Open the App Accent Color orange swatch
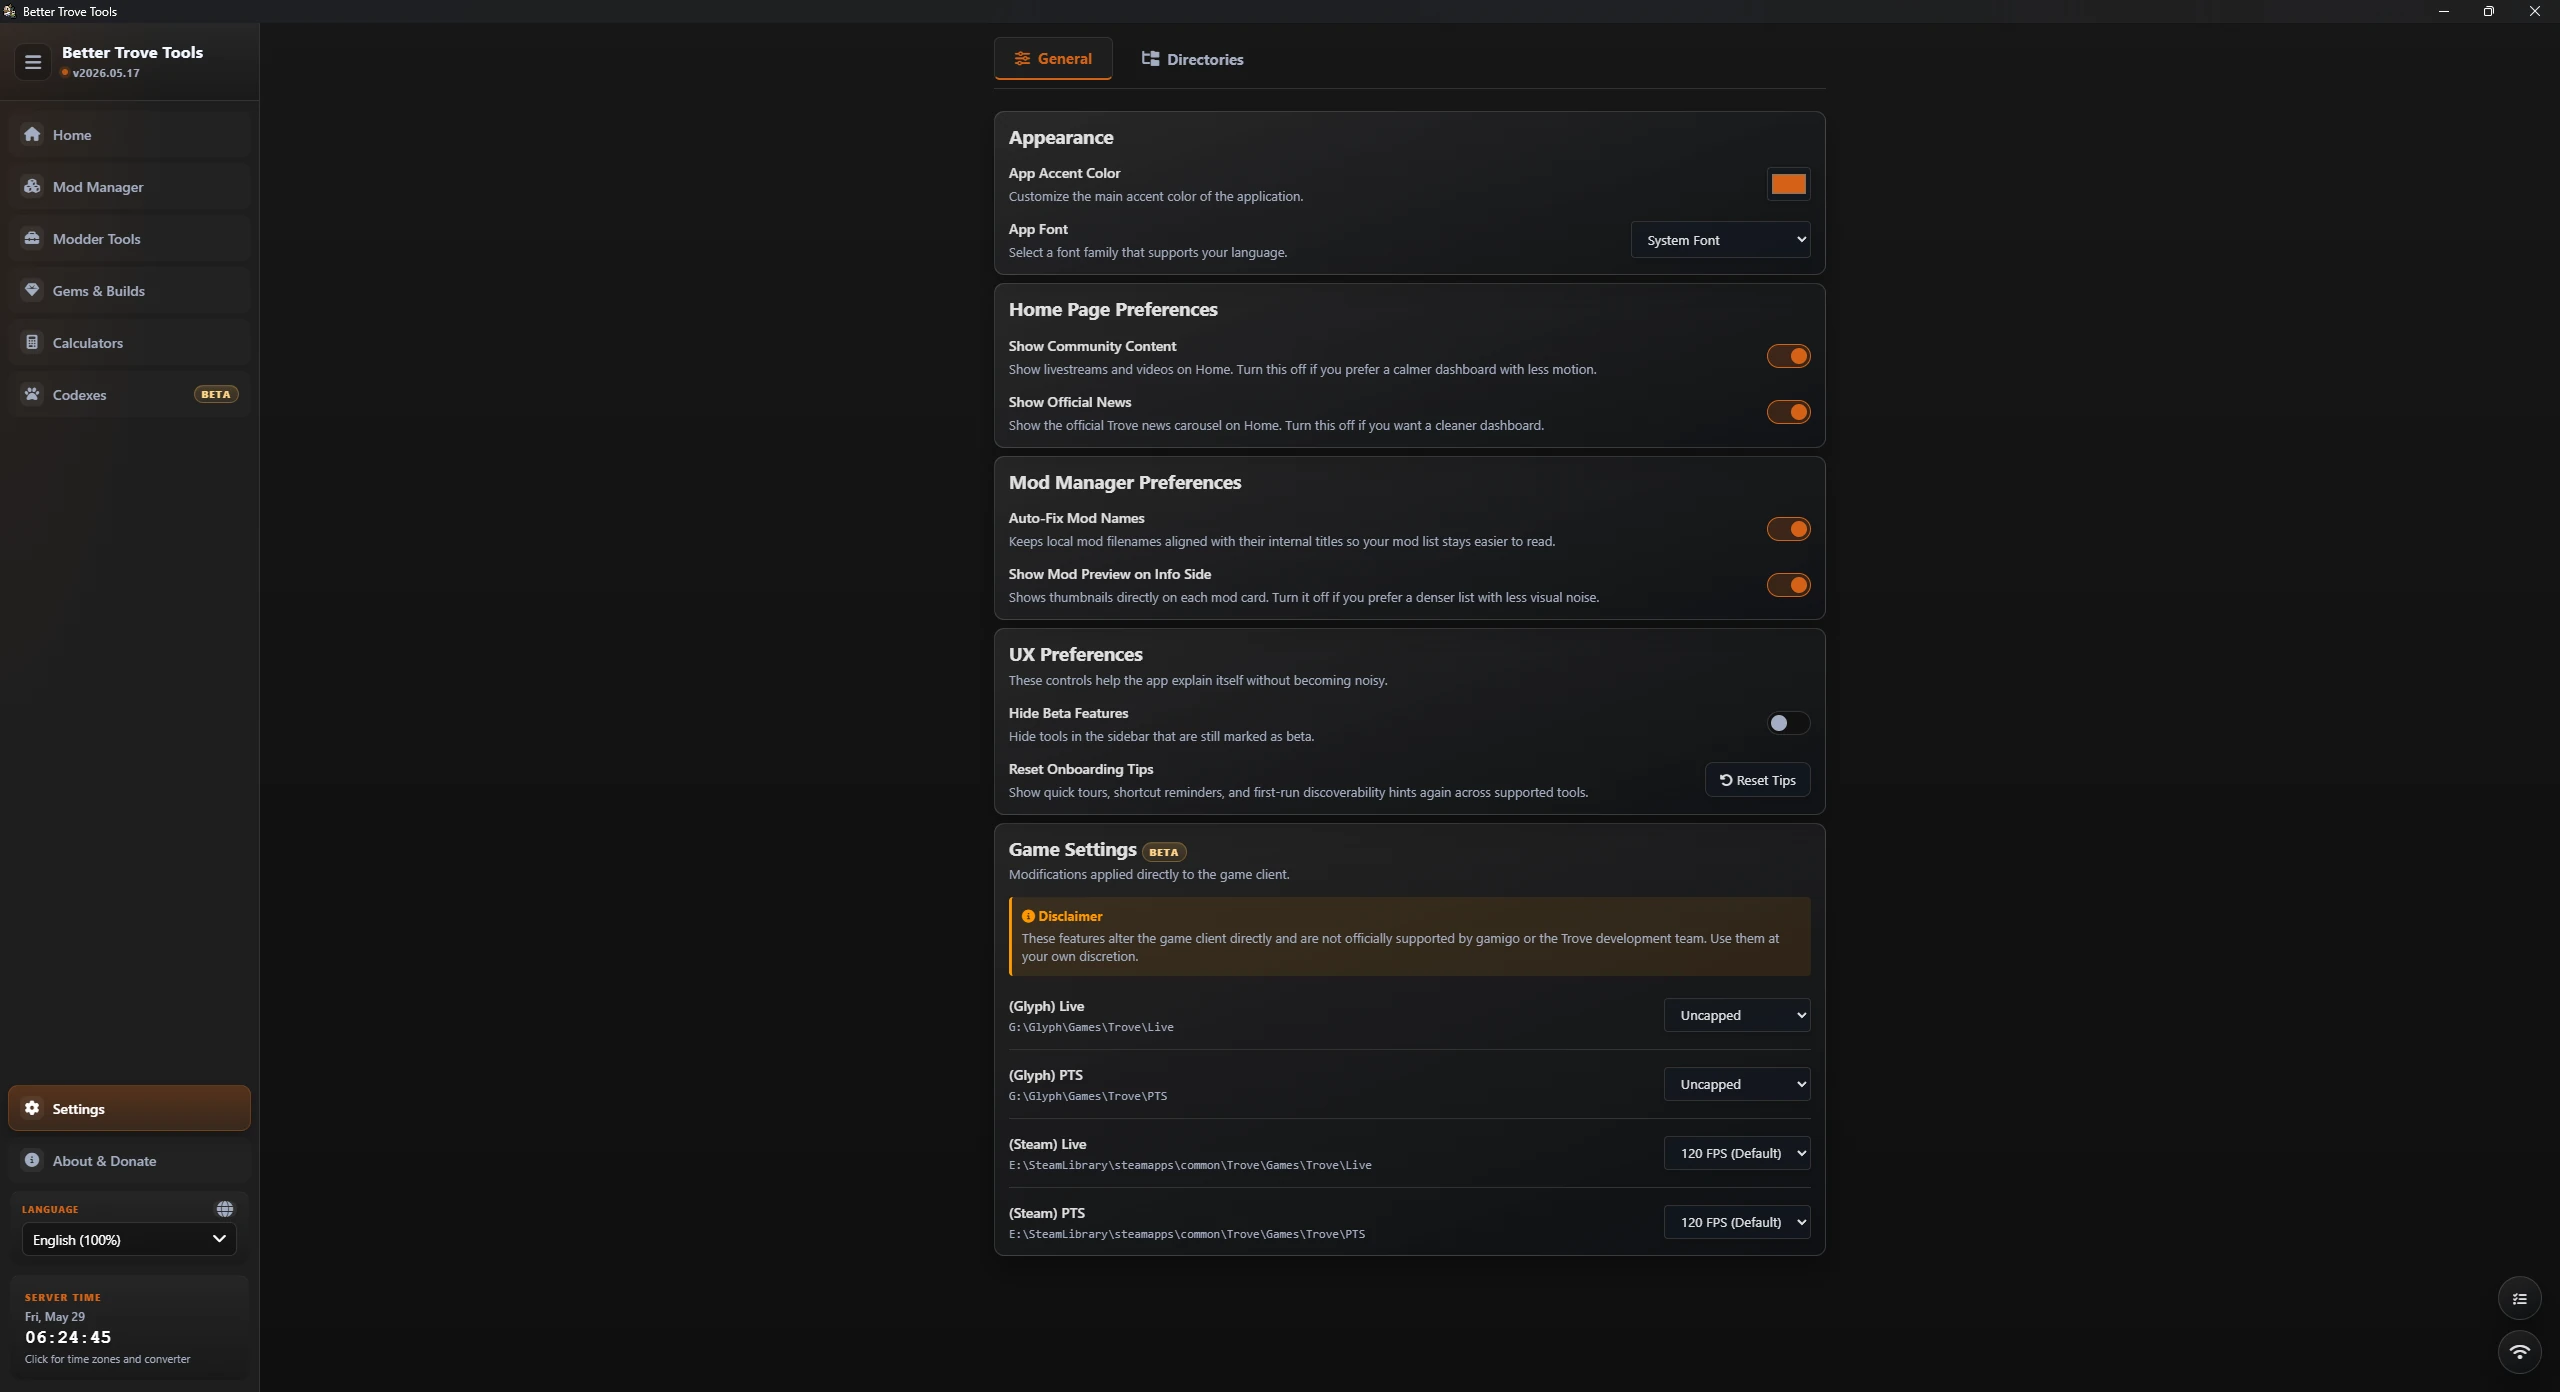Image resolution: width=2560 pixels, height=1392 pixels. pyautogui.click(x=1788, y=184)
